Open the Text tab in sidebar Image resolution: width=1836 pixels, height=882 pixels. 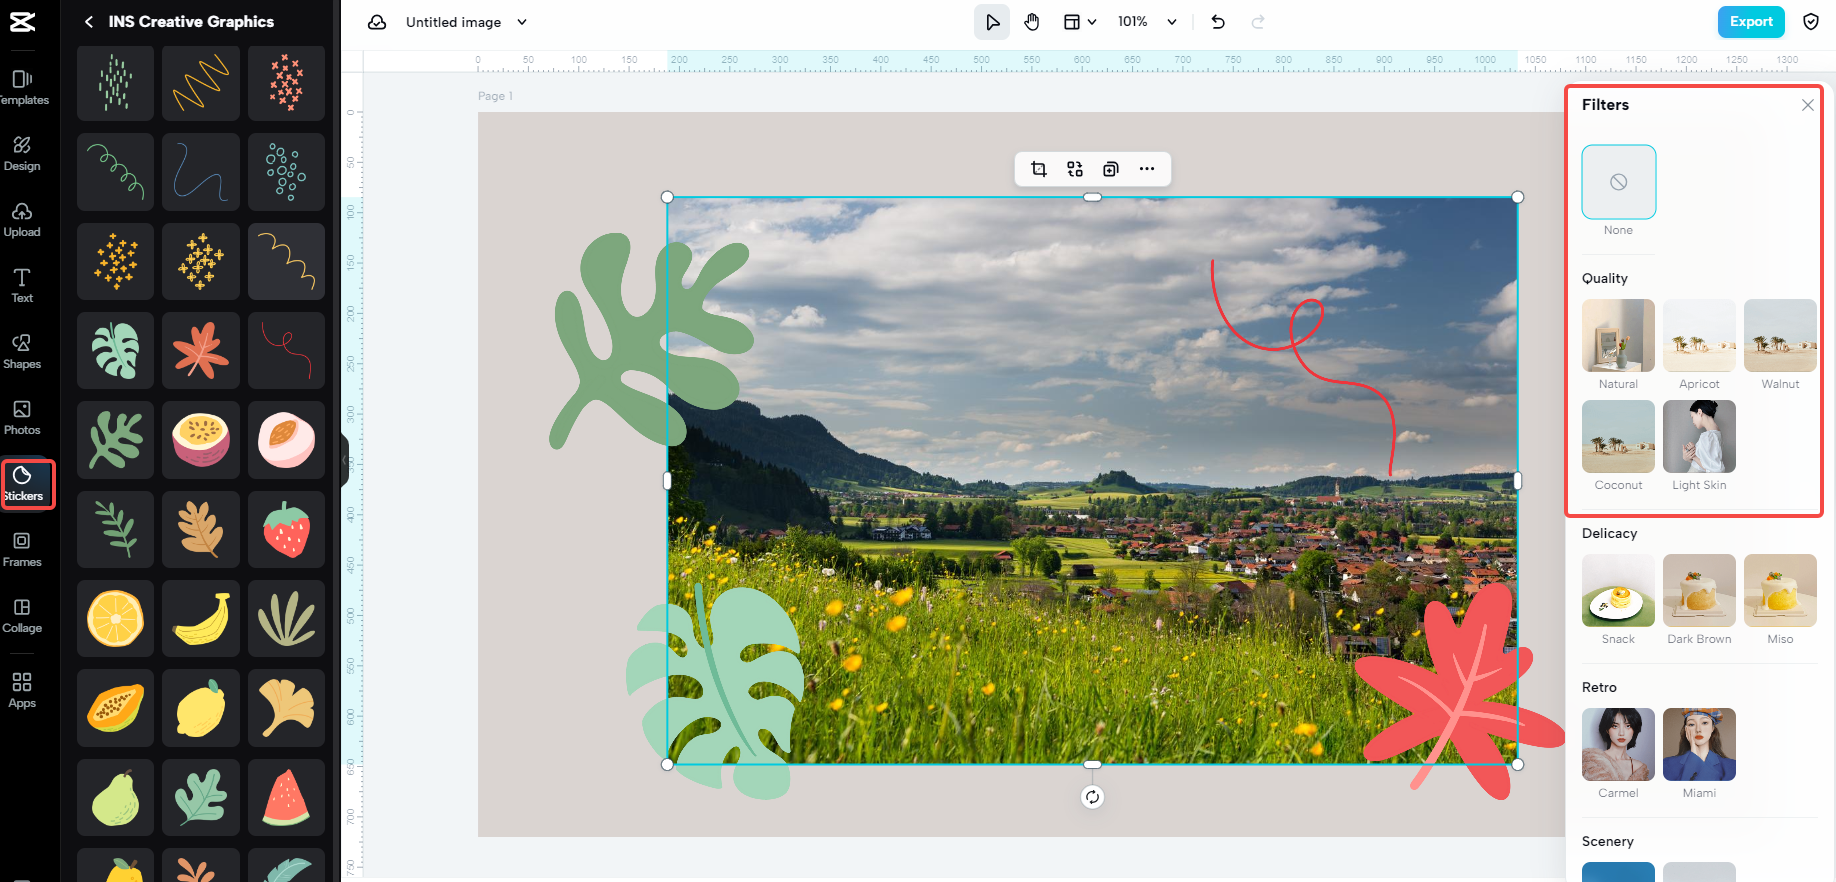click(x=22, y=285)
